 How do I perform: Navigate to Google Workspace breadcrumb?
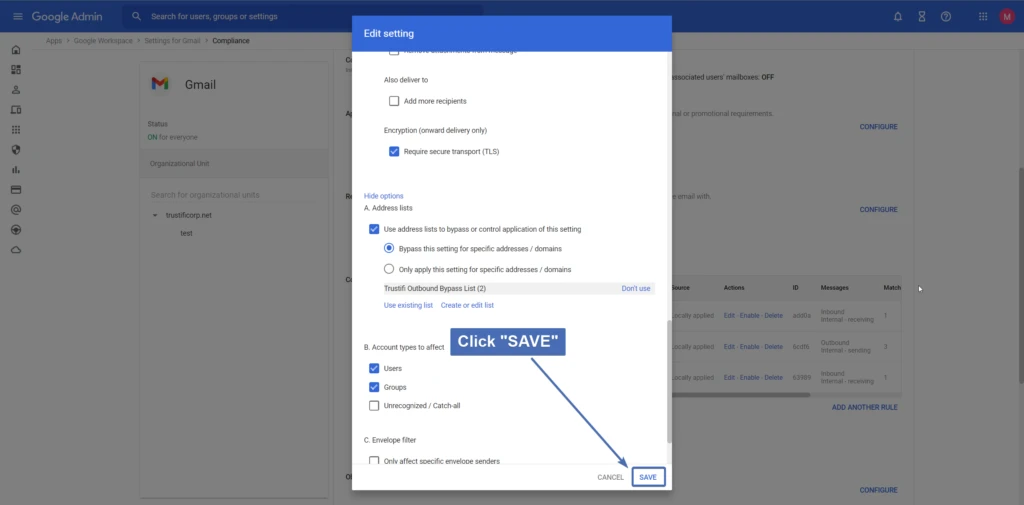pyautogui.click(x=105, y=41)
